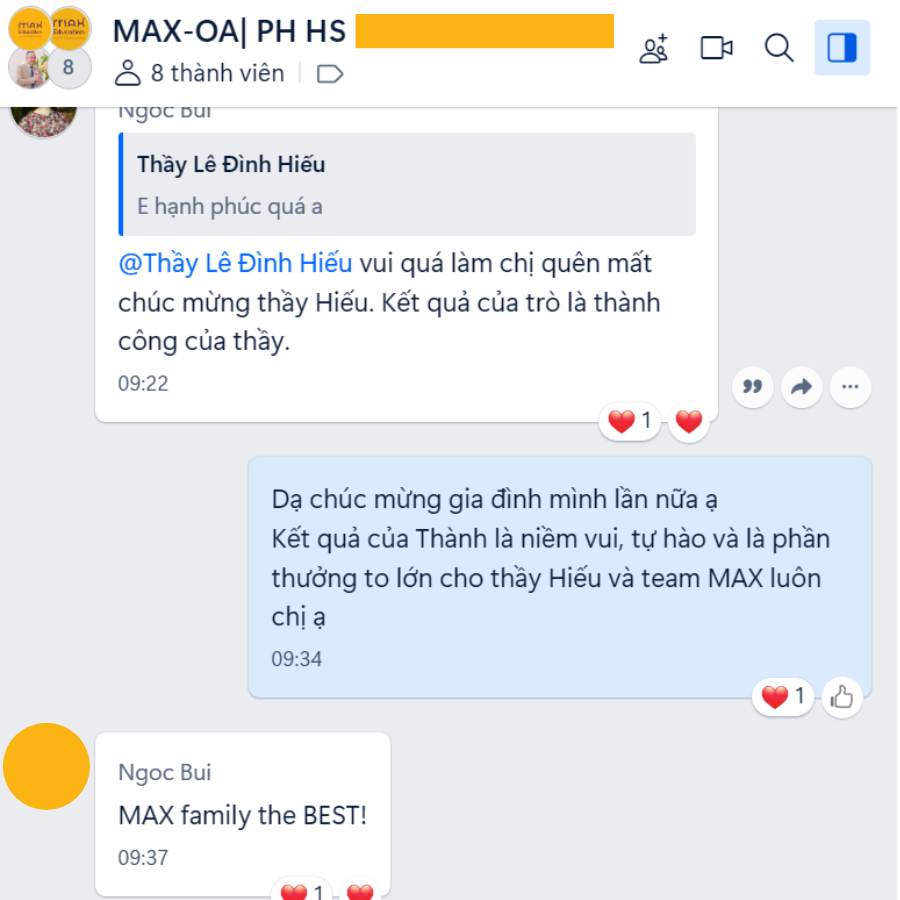Click the @Thầy Lê Đình Hiếu mention
This screenshot has height=900, width=900.
click(235, 263)
